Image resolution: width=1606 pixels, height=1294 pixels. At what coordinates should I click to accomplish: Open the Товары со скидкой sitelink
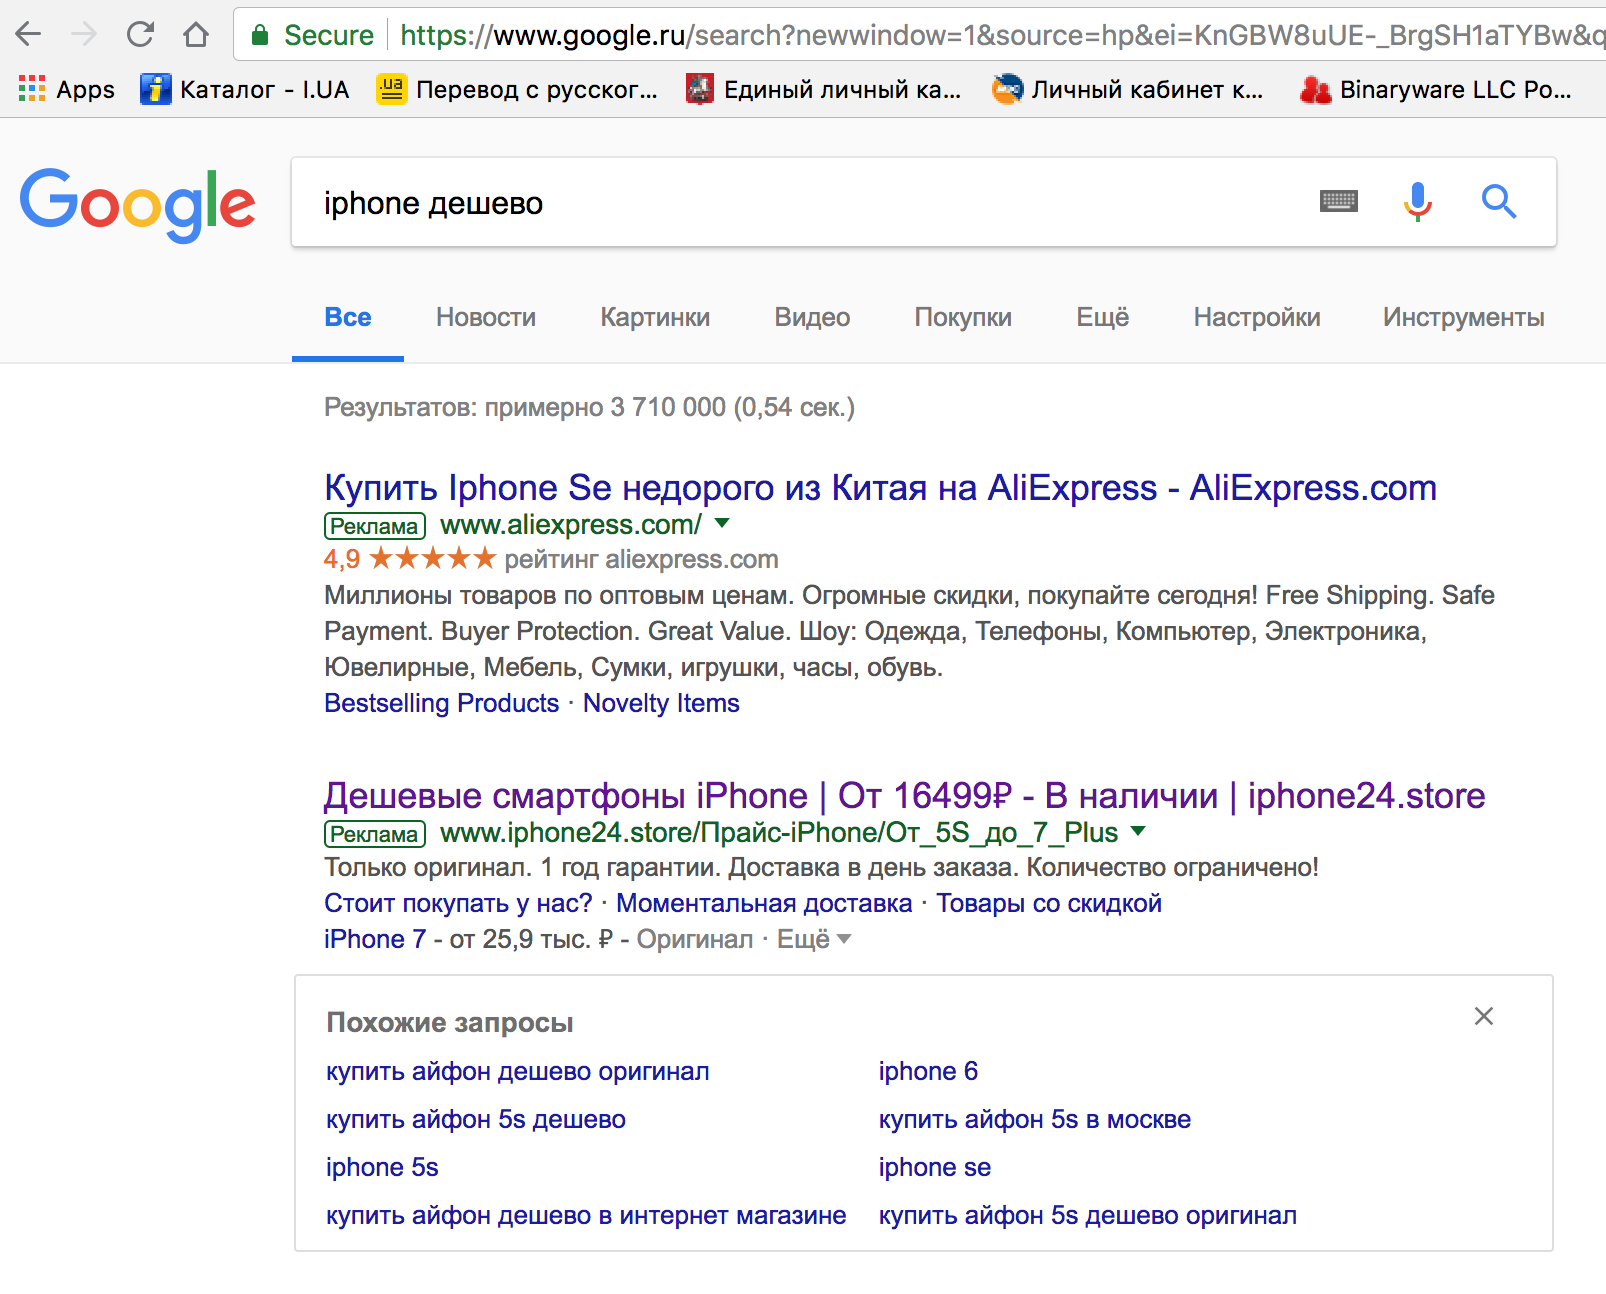click(x=1049, y=903)
